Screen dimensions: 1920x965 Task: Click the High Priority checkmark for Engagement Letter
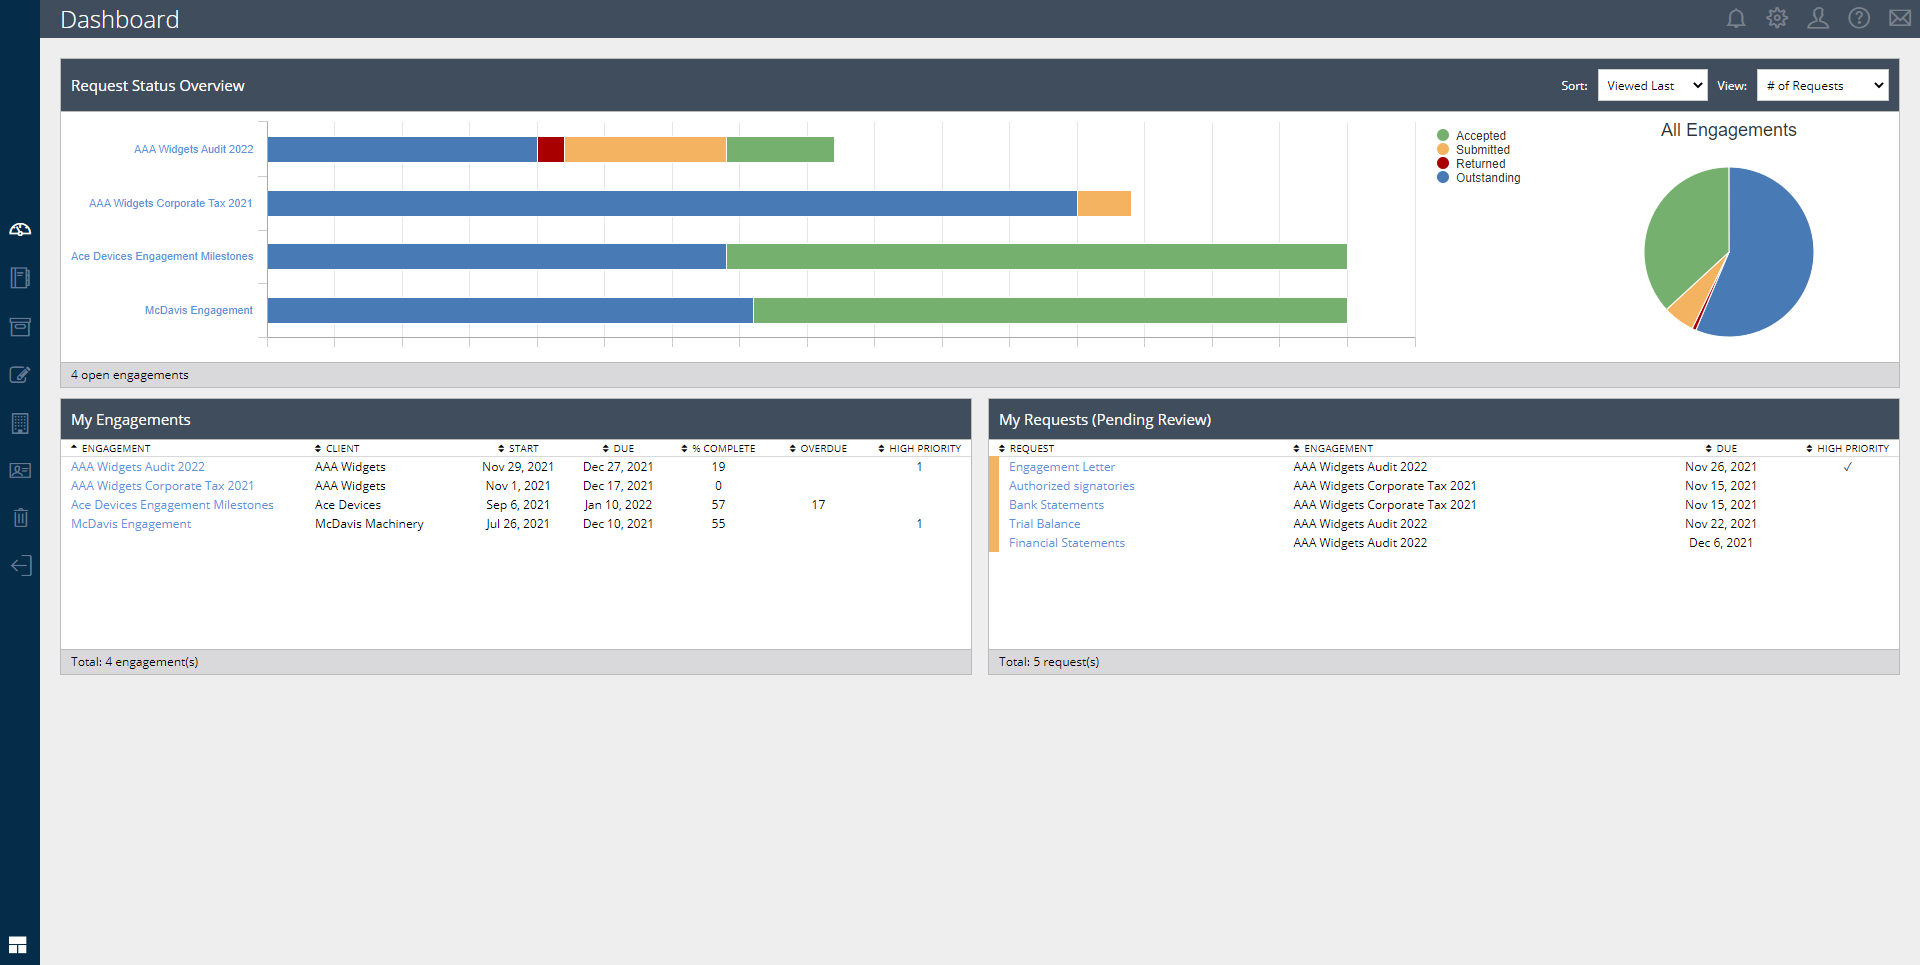coord(1849,466)
